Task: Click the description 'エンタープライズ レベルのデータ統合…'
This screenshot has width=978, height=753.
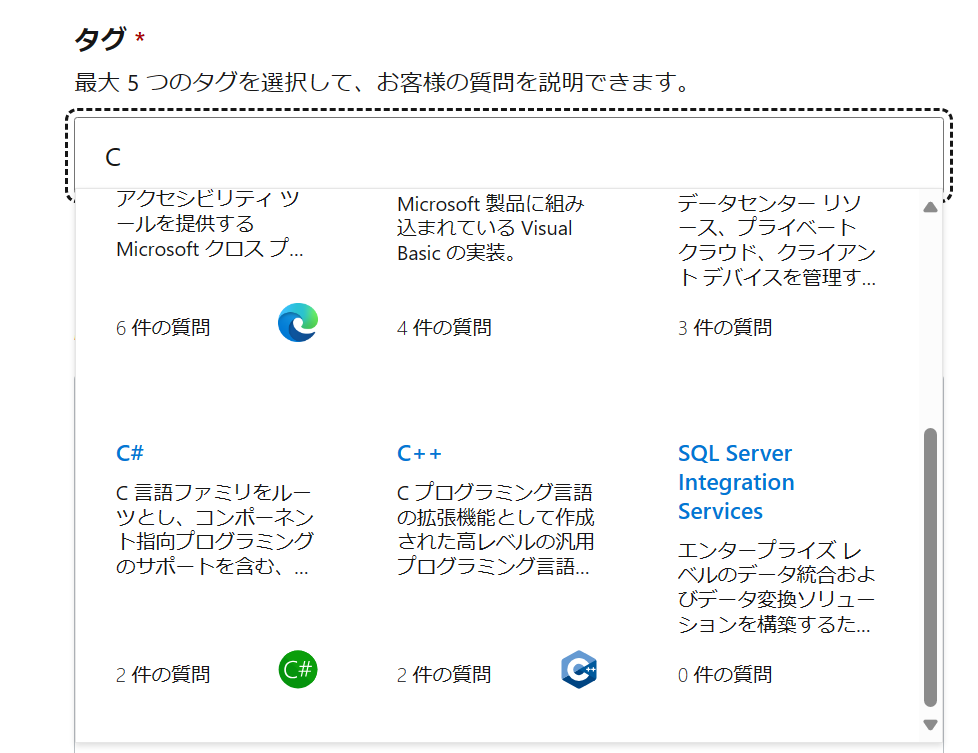Action: (777, 587)
